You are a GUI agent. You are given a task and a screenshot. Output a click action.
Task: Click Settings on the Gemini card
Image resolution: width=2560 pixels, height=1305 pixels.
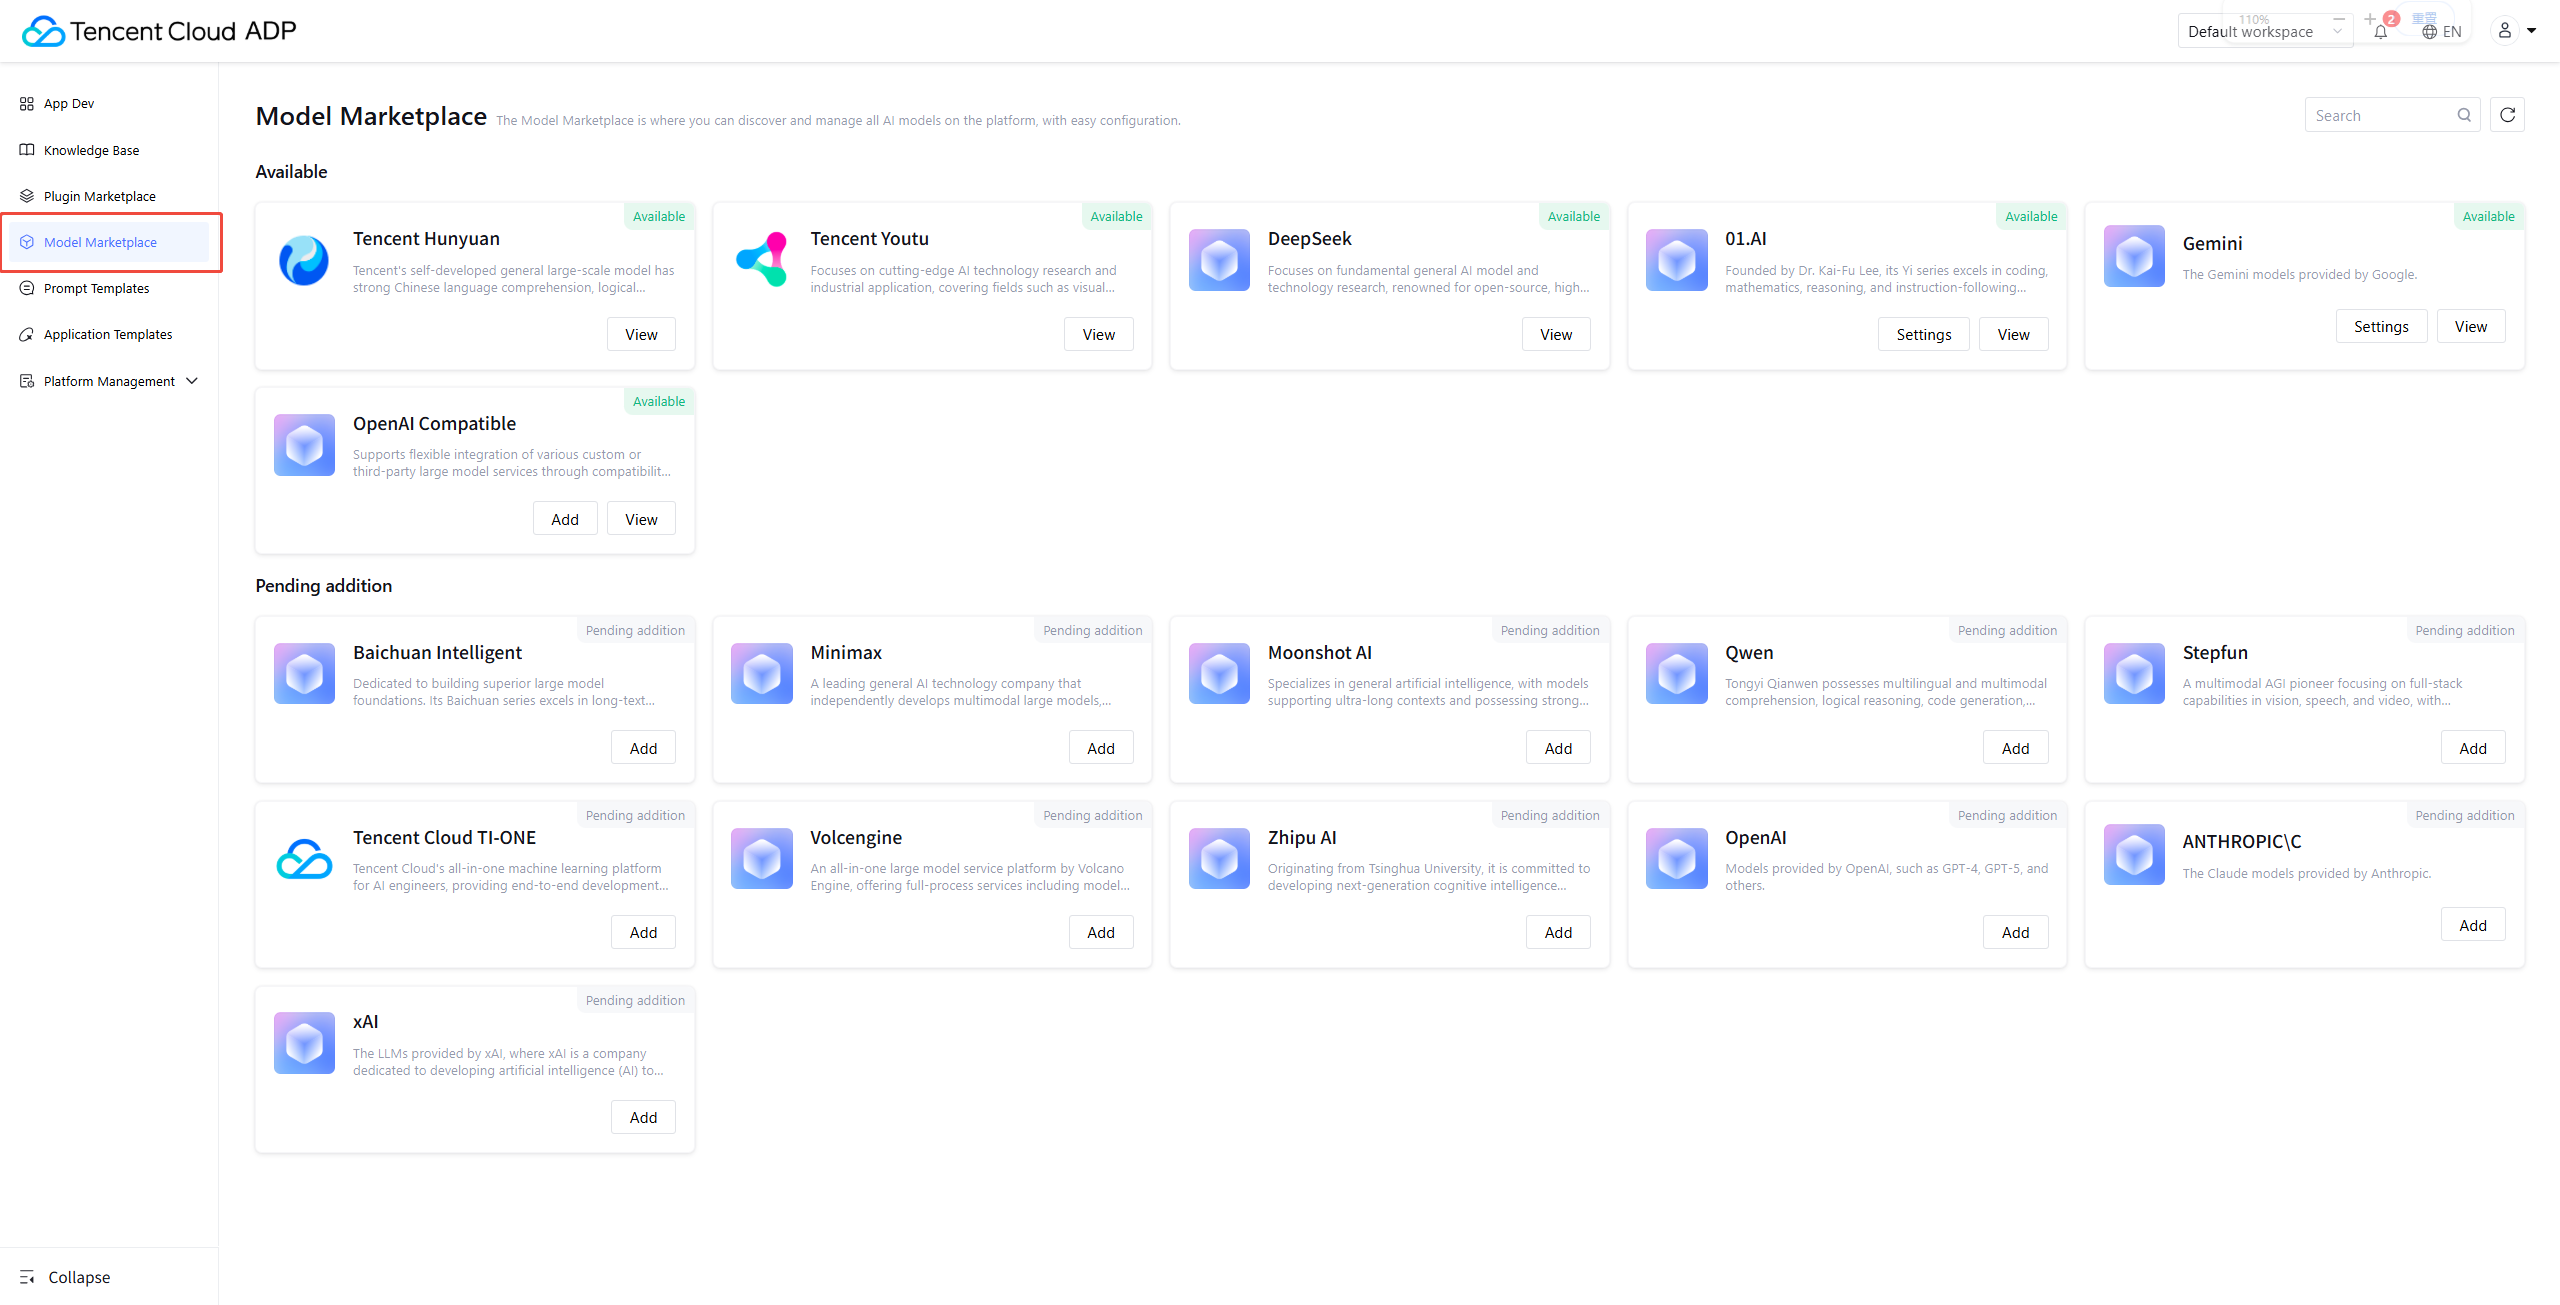pyautogui.click(x=2380, y=326)
